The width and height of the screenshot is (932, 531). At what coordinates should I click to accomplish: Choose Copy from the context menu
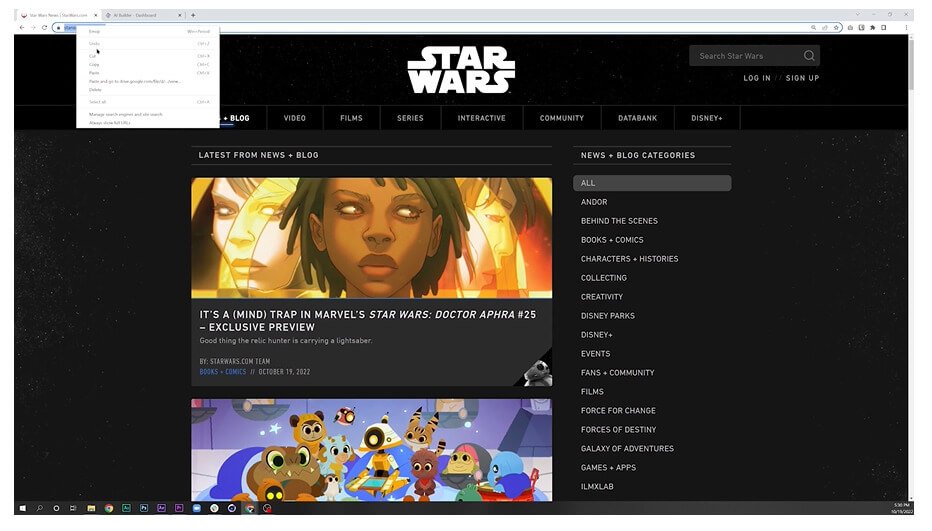94,64
